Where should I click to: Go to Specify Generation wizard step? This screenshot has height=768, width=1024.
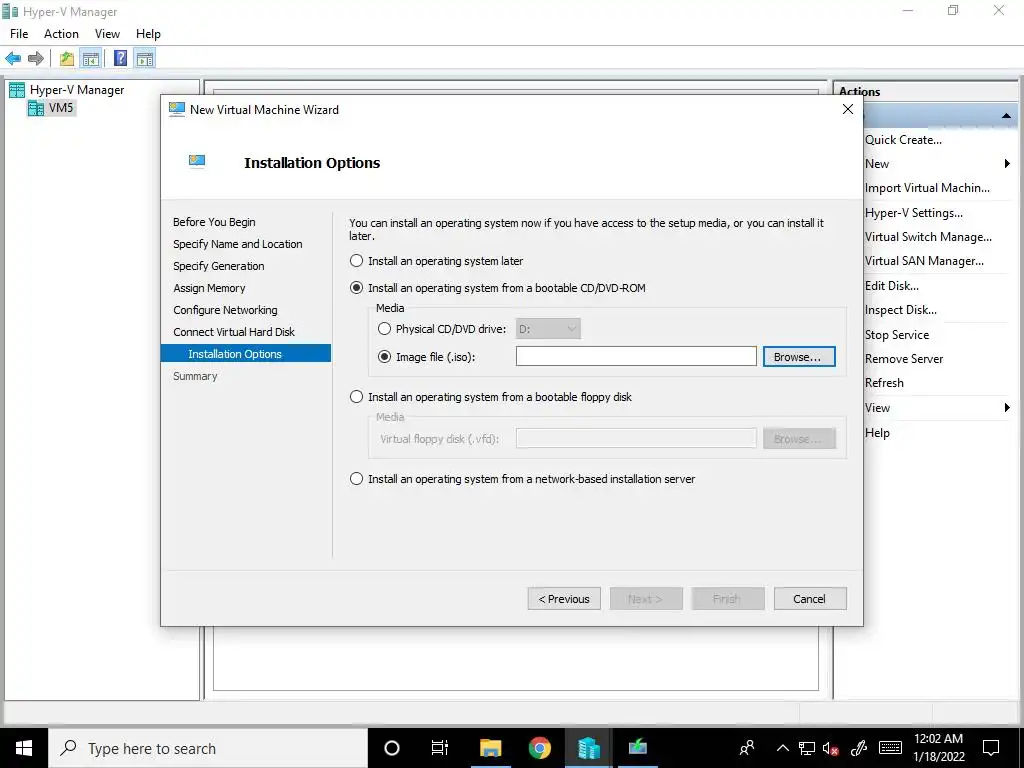pyautogui.click(x=219, y=266)
